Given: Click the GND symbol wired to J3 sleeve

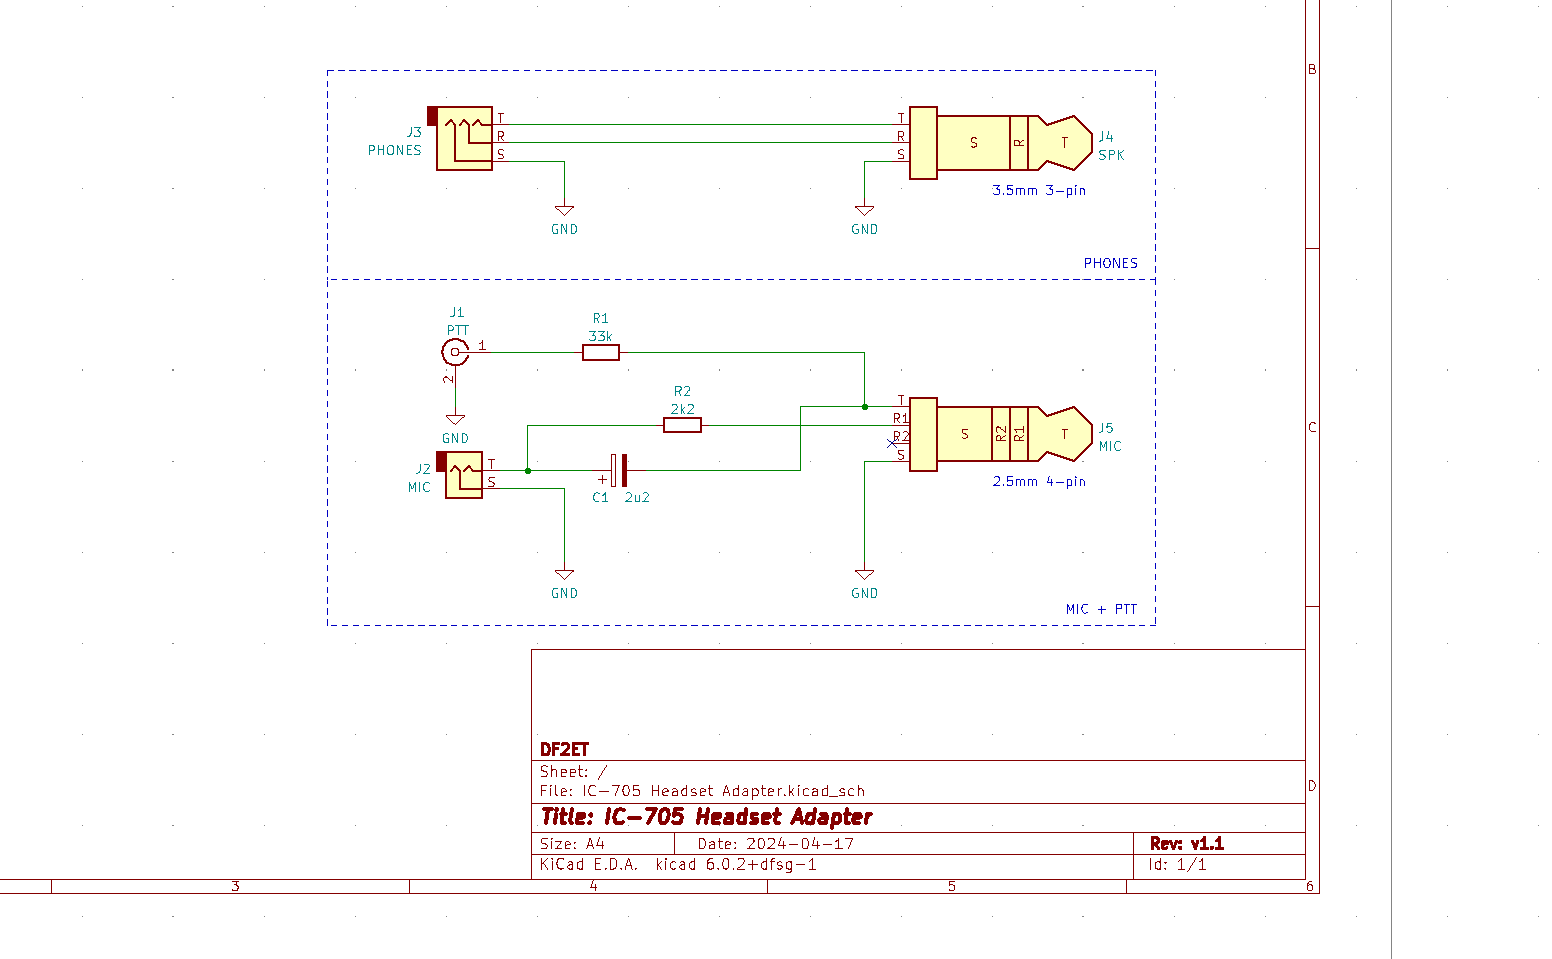Looking at the screenshot, I should point(564,210).
